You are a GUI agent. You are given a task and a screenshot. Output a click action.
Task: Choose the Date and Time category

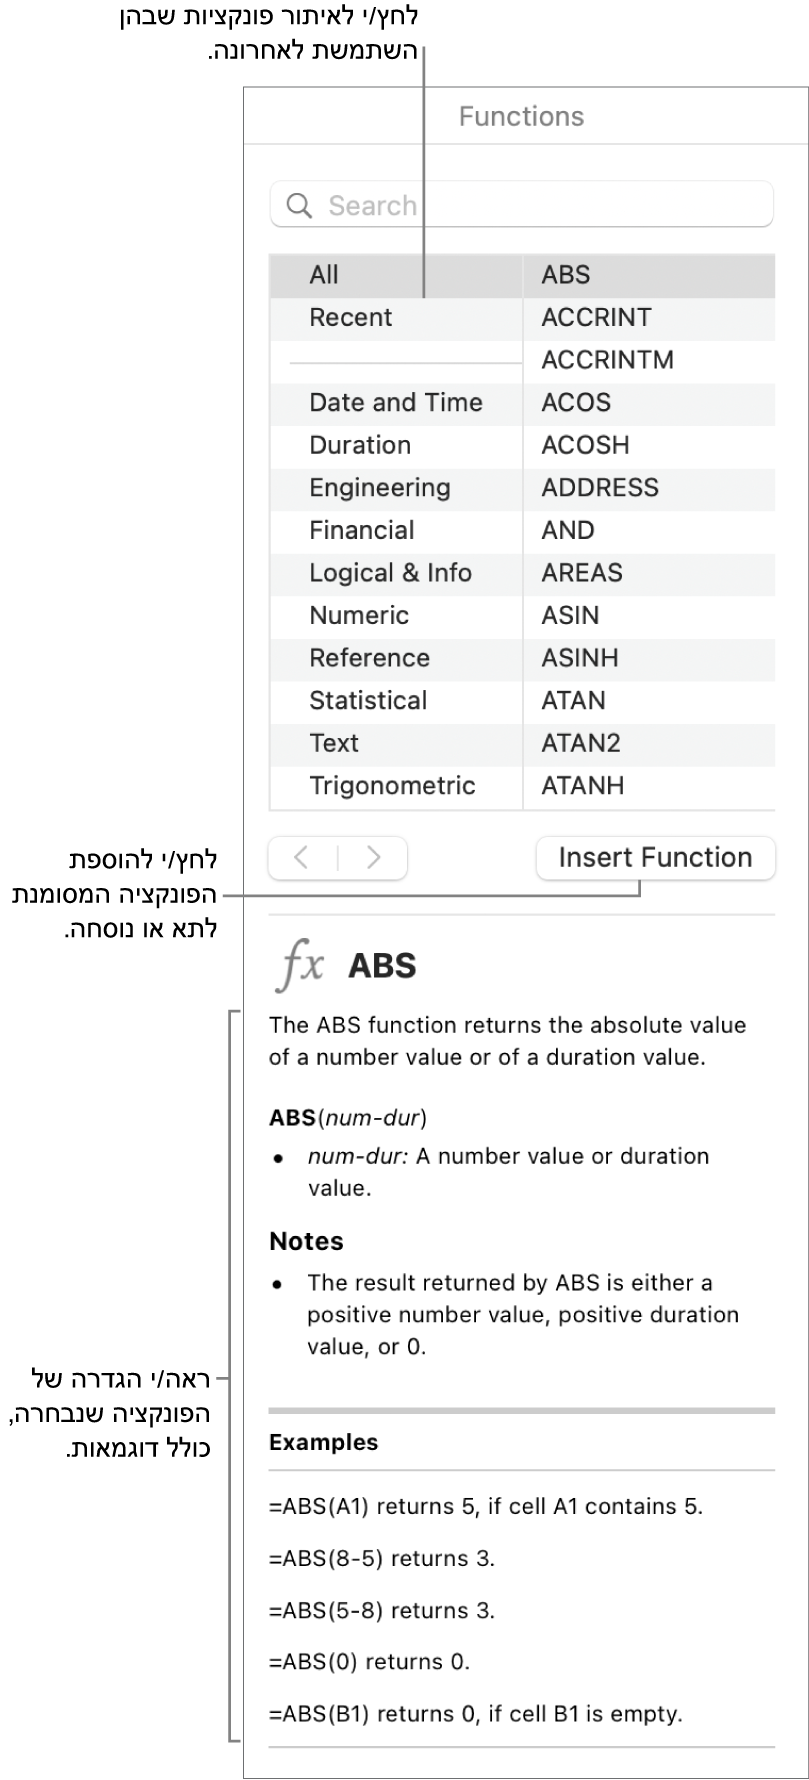pos(395,403)
